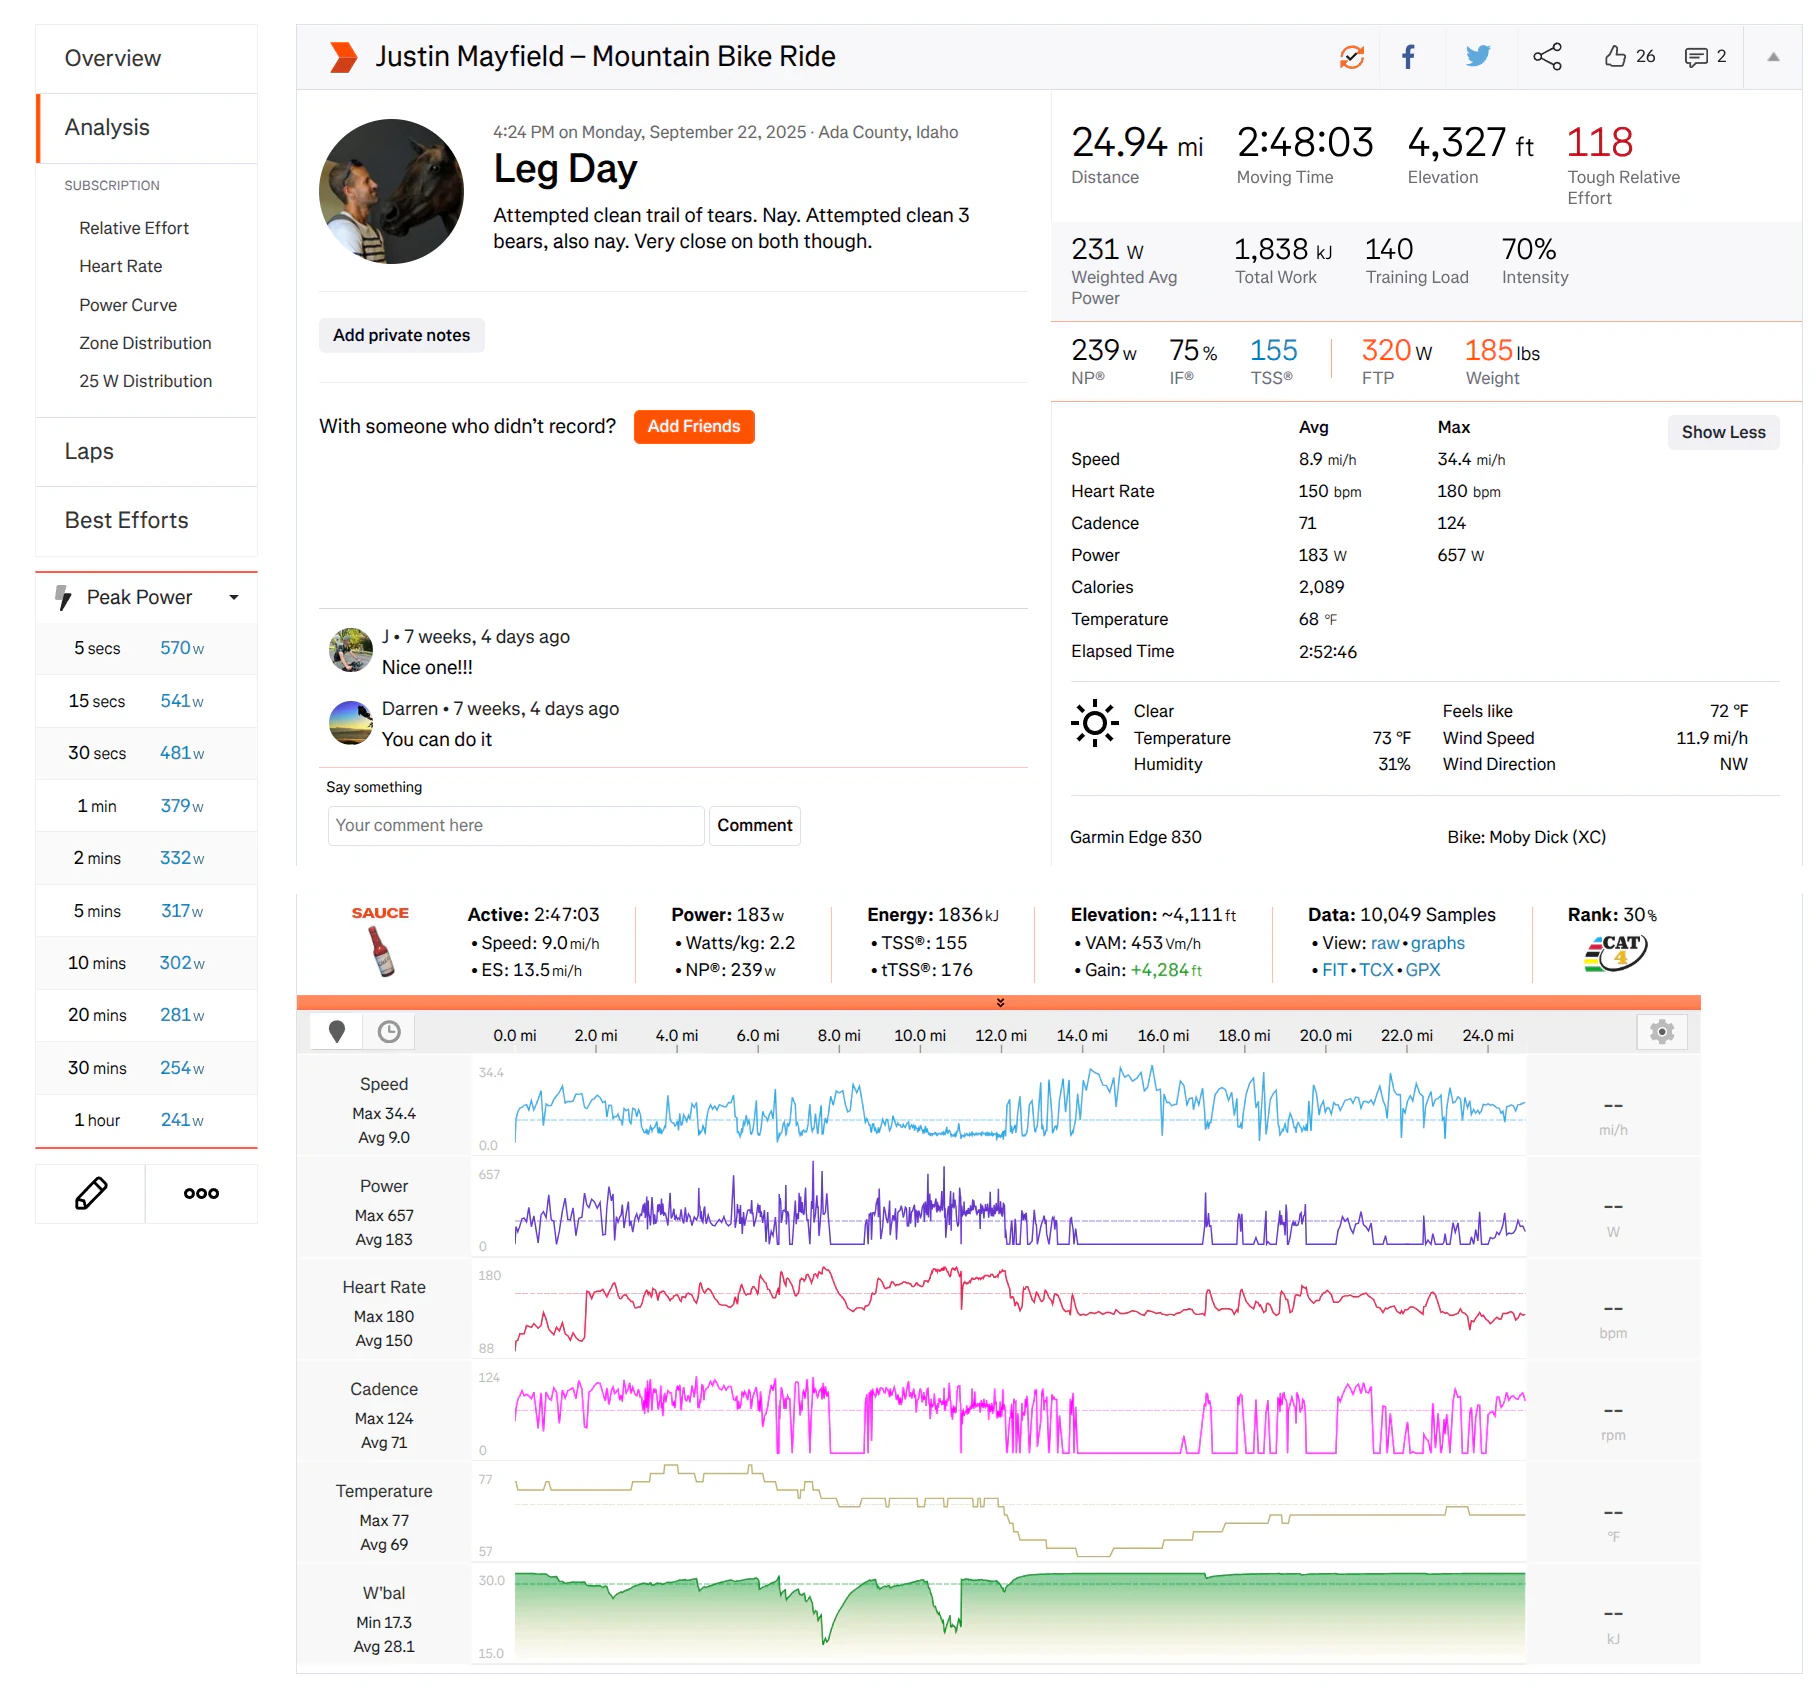The image size is (1816, 1700).
Task: Click the comment text input field
Action: pos(515,826)
